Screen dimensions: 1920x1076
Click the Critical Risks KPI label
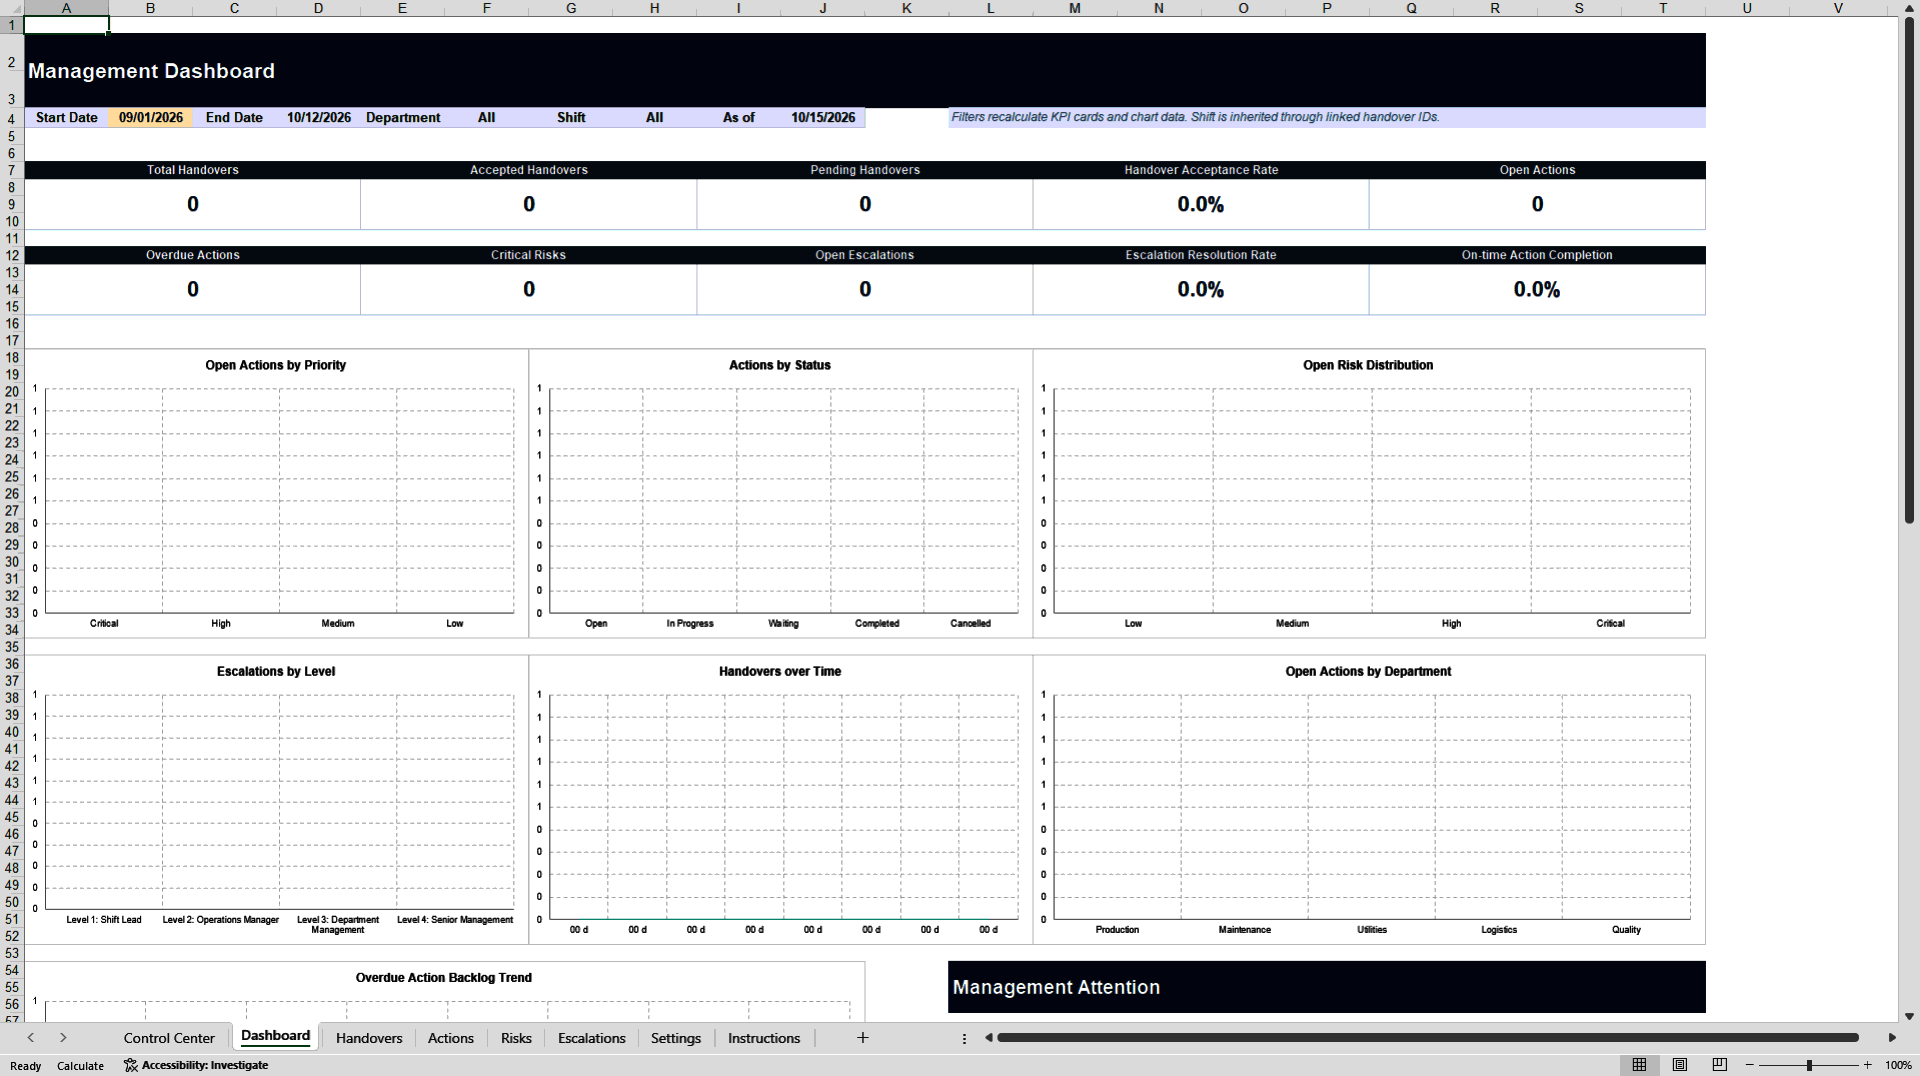point(528,255)
